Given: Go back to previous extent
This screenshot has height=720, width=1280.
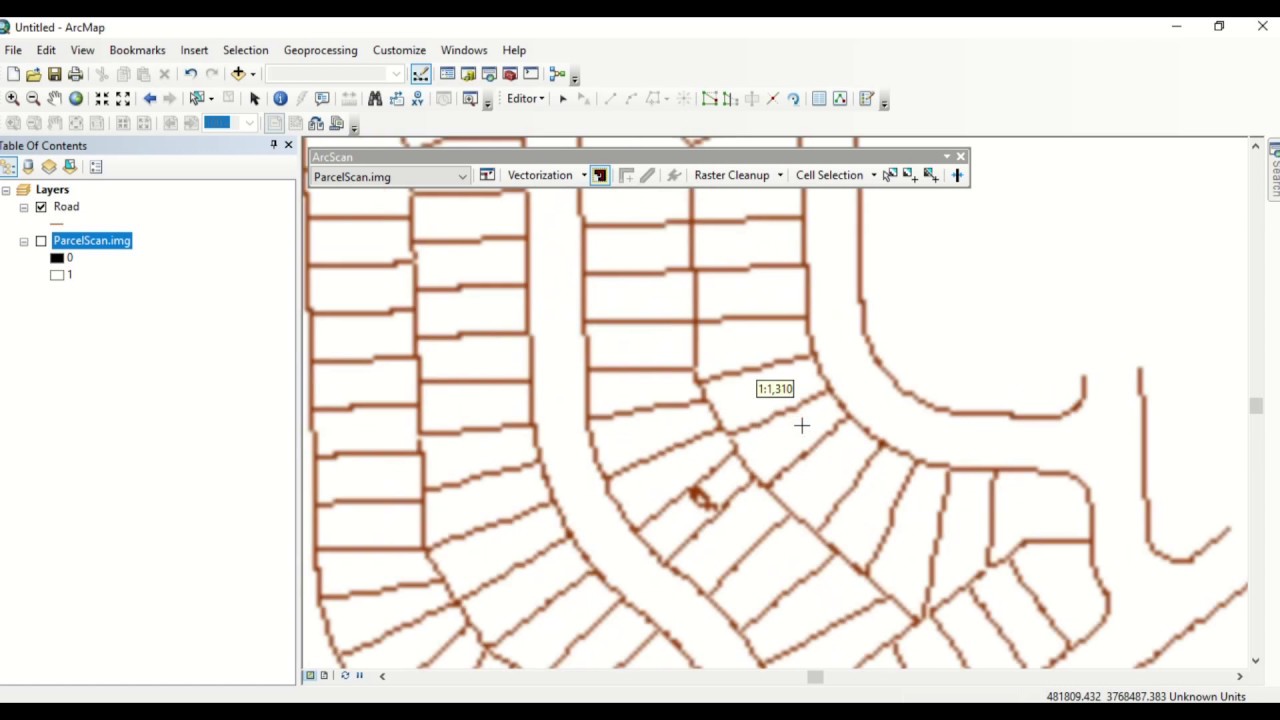Looking at the screenshot, I should pyautogui.click(x=150, y=98).
